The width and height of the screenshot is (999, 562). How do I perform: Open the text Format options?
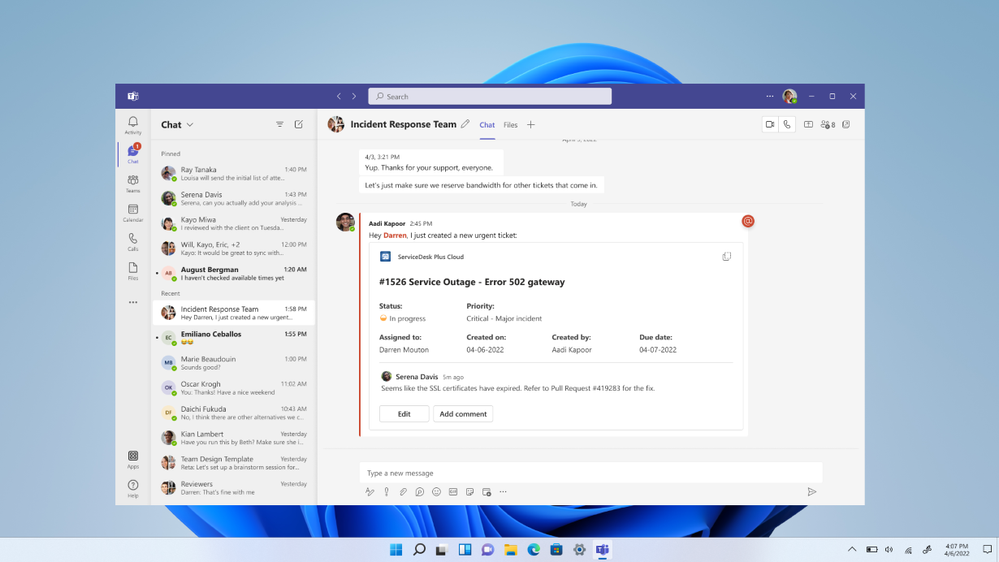pos(370,491)
